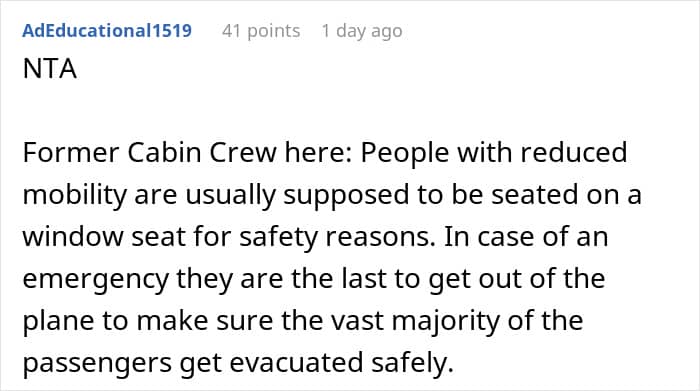Open the AdEducational1519 user profile
The height and width of the screenshot is (391, 700).
click(107, 31)
